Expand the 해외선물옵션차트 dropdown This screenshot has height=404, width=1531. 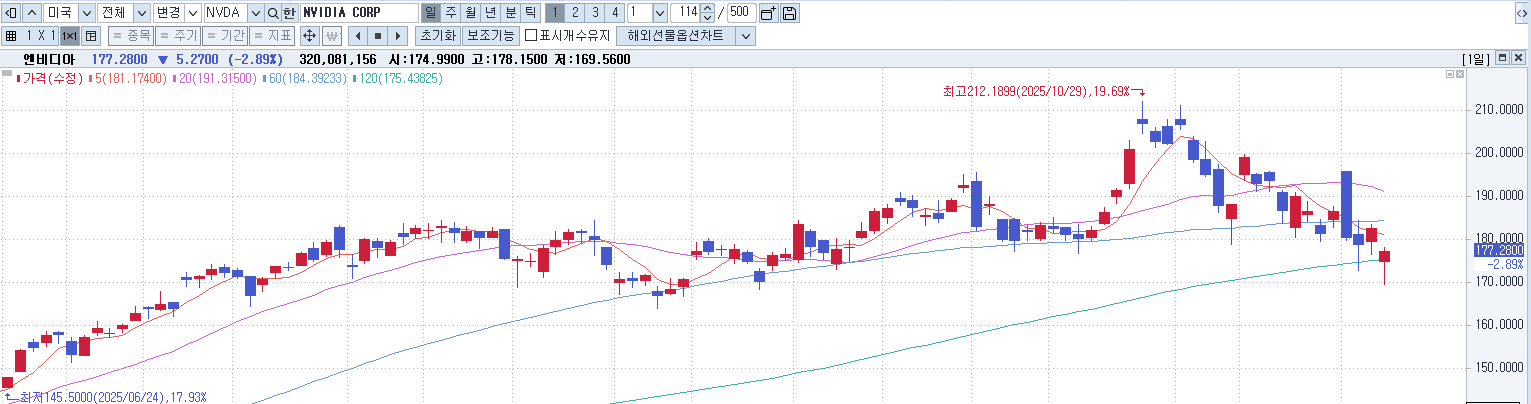click(745, 36)
